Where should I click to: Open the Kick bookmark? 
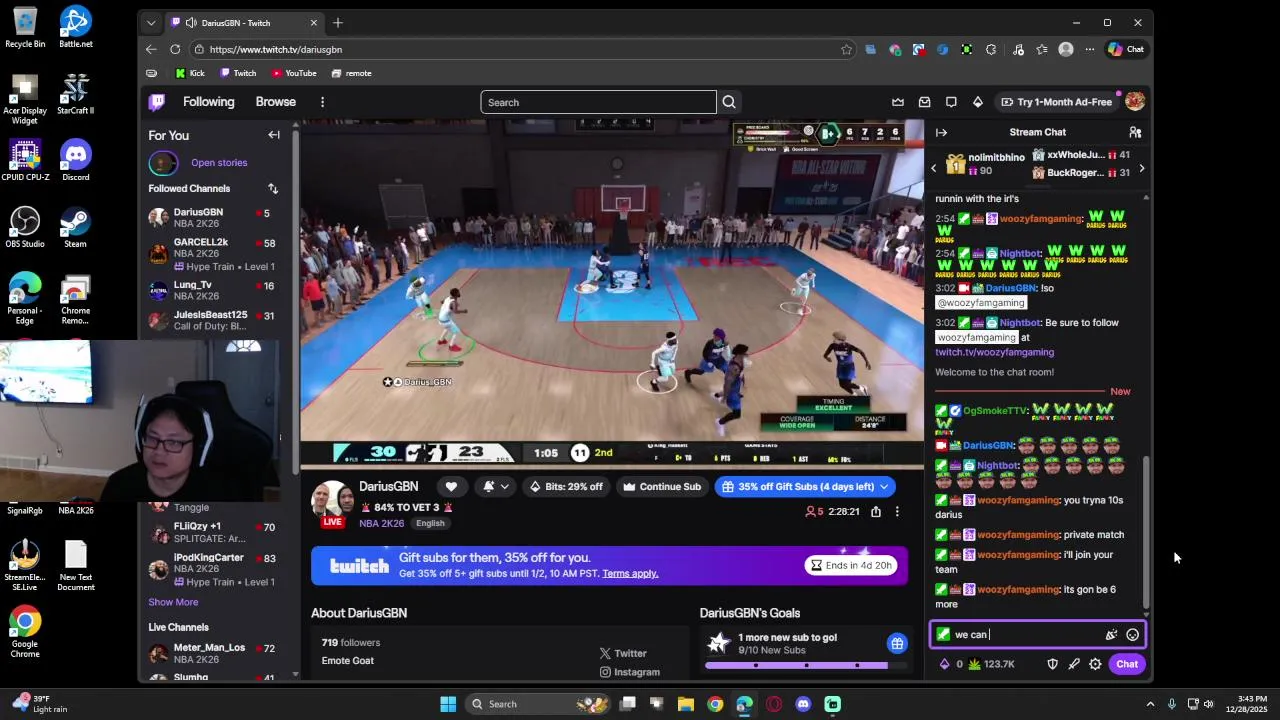pyautogui.click(x=190, y=73)
